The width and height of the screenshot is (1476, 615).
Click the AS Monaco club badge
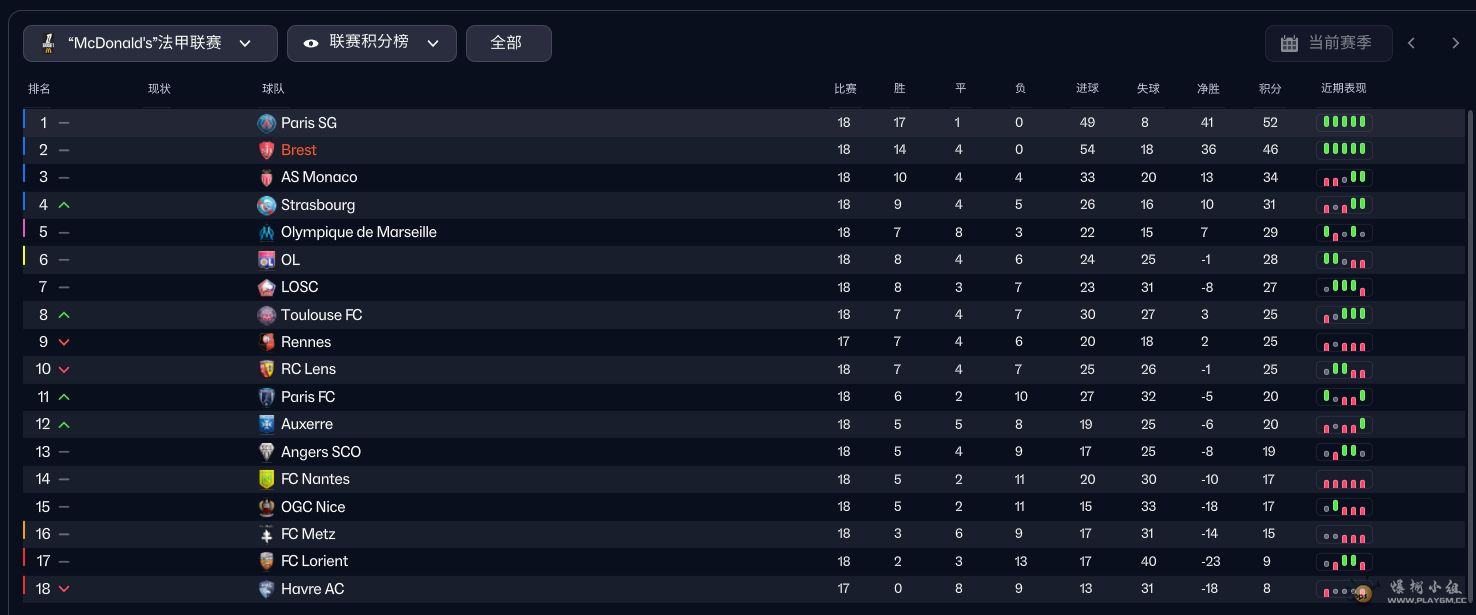[266, 177]
